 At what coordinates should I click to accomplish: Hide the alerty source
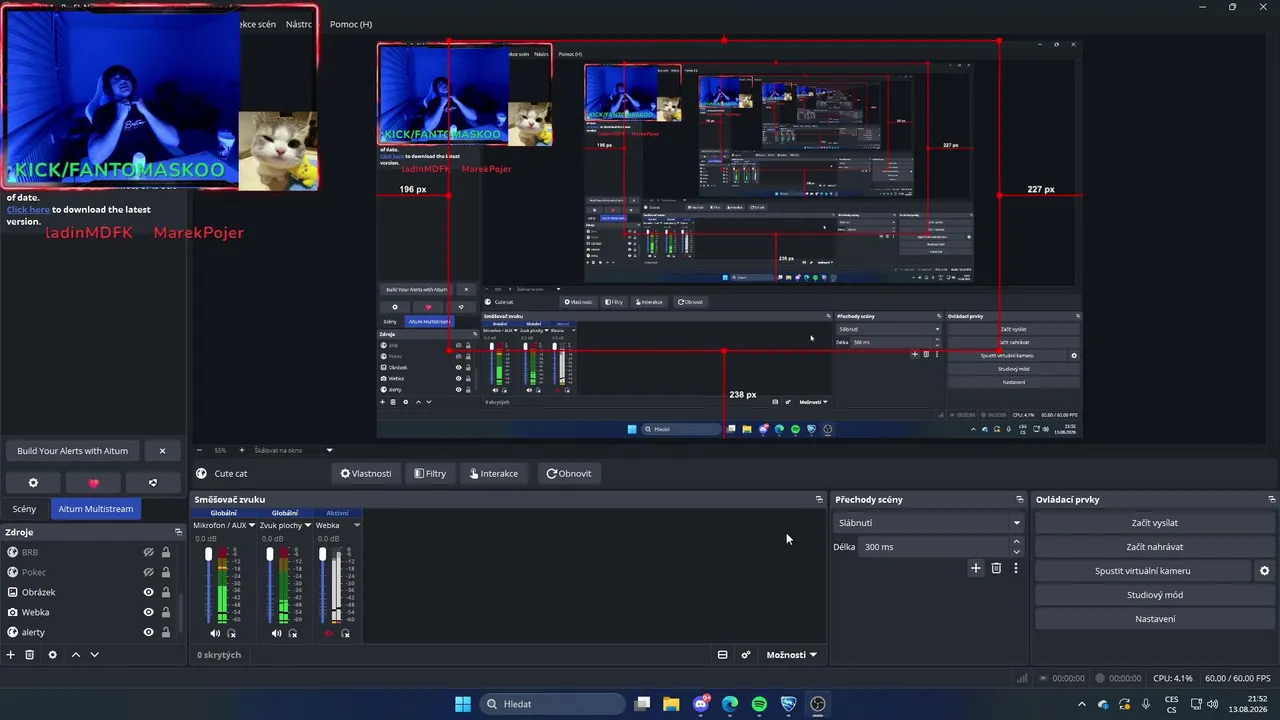[x=148, y=632]
